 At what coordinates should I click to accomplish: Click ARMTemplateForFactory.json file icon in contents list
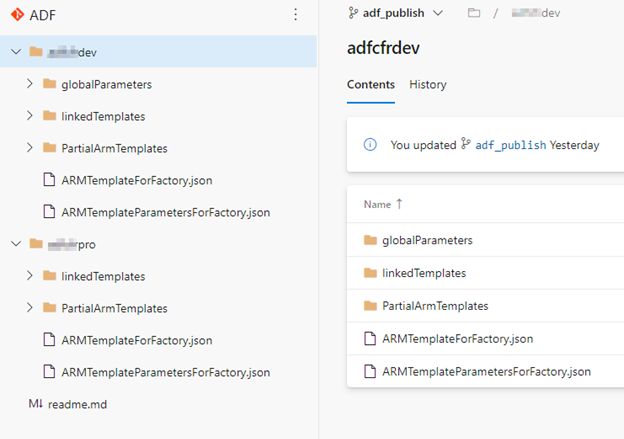[x=370, y=339]
